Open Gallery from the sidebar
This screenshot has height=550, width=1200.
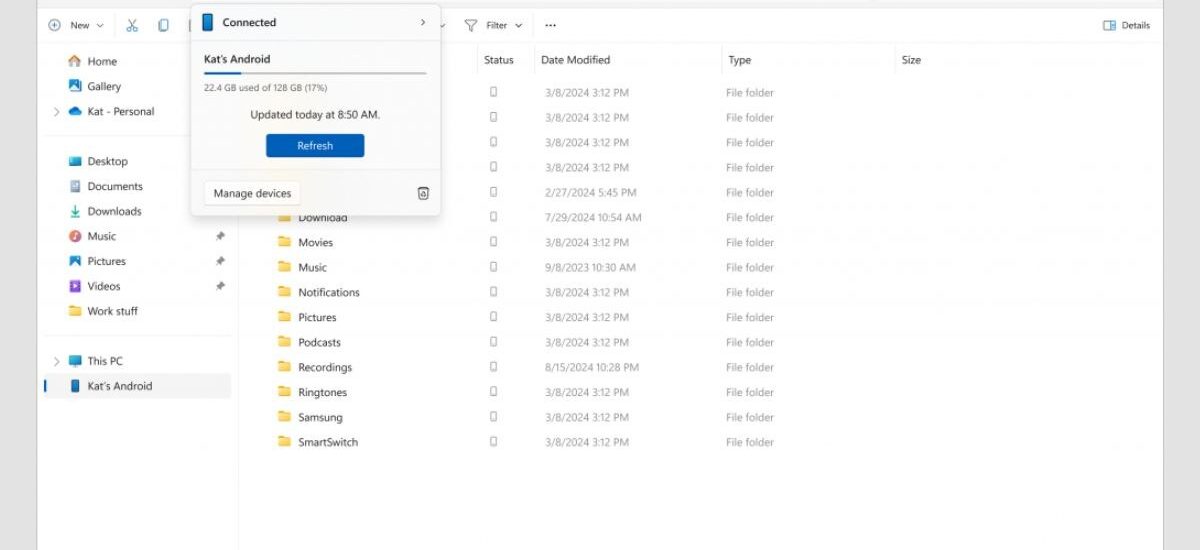(103, 87)
